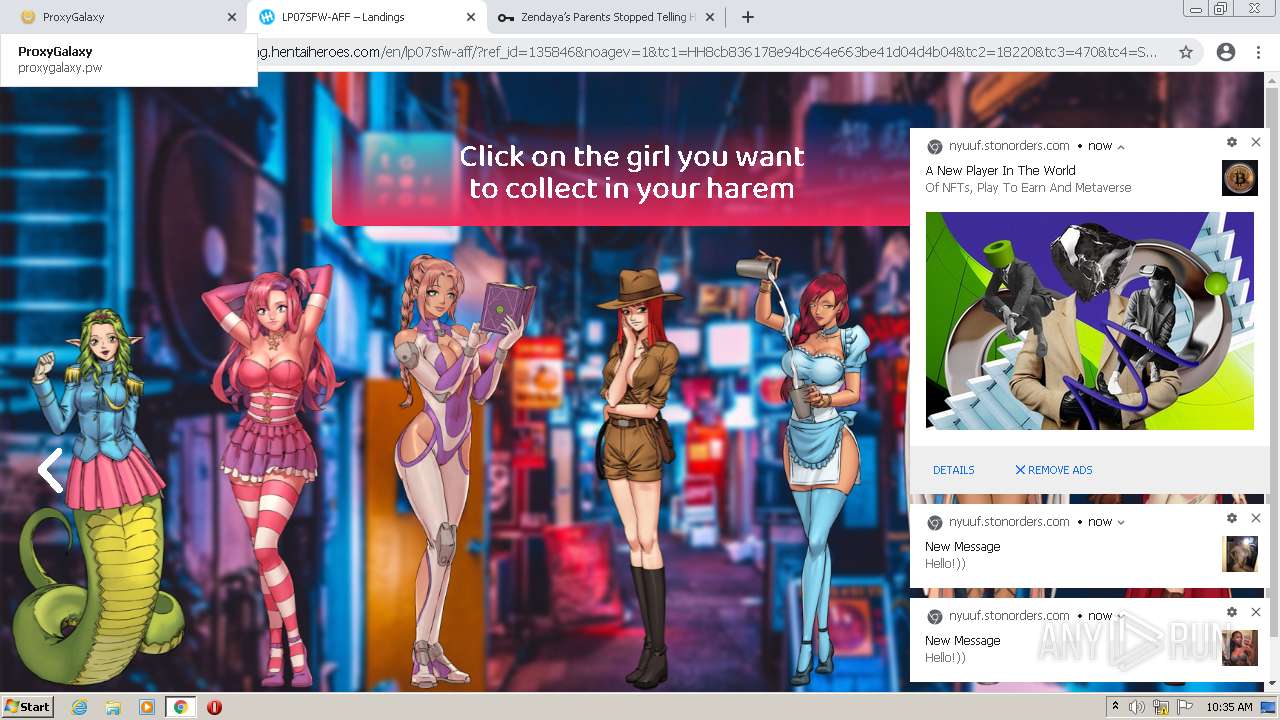
Task: Select the red-haired explorer with hat
Action: coord(642,478)
